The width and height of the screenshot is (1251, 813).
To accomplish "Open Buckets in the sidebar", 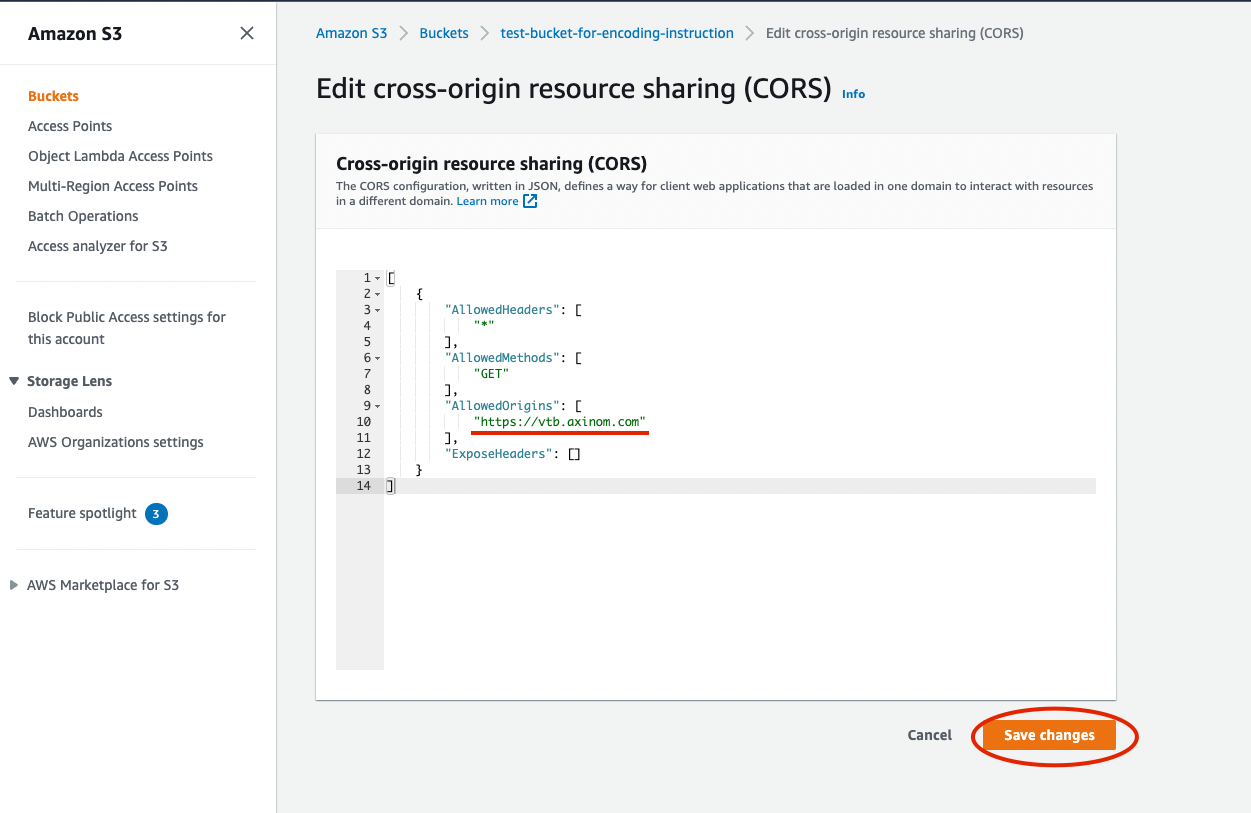I will pyautogui.click(x=53, y=96).
